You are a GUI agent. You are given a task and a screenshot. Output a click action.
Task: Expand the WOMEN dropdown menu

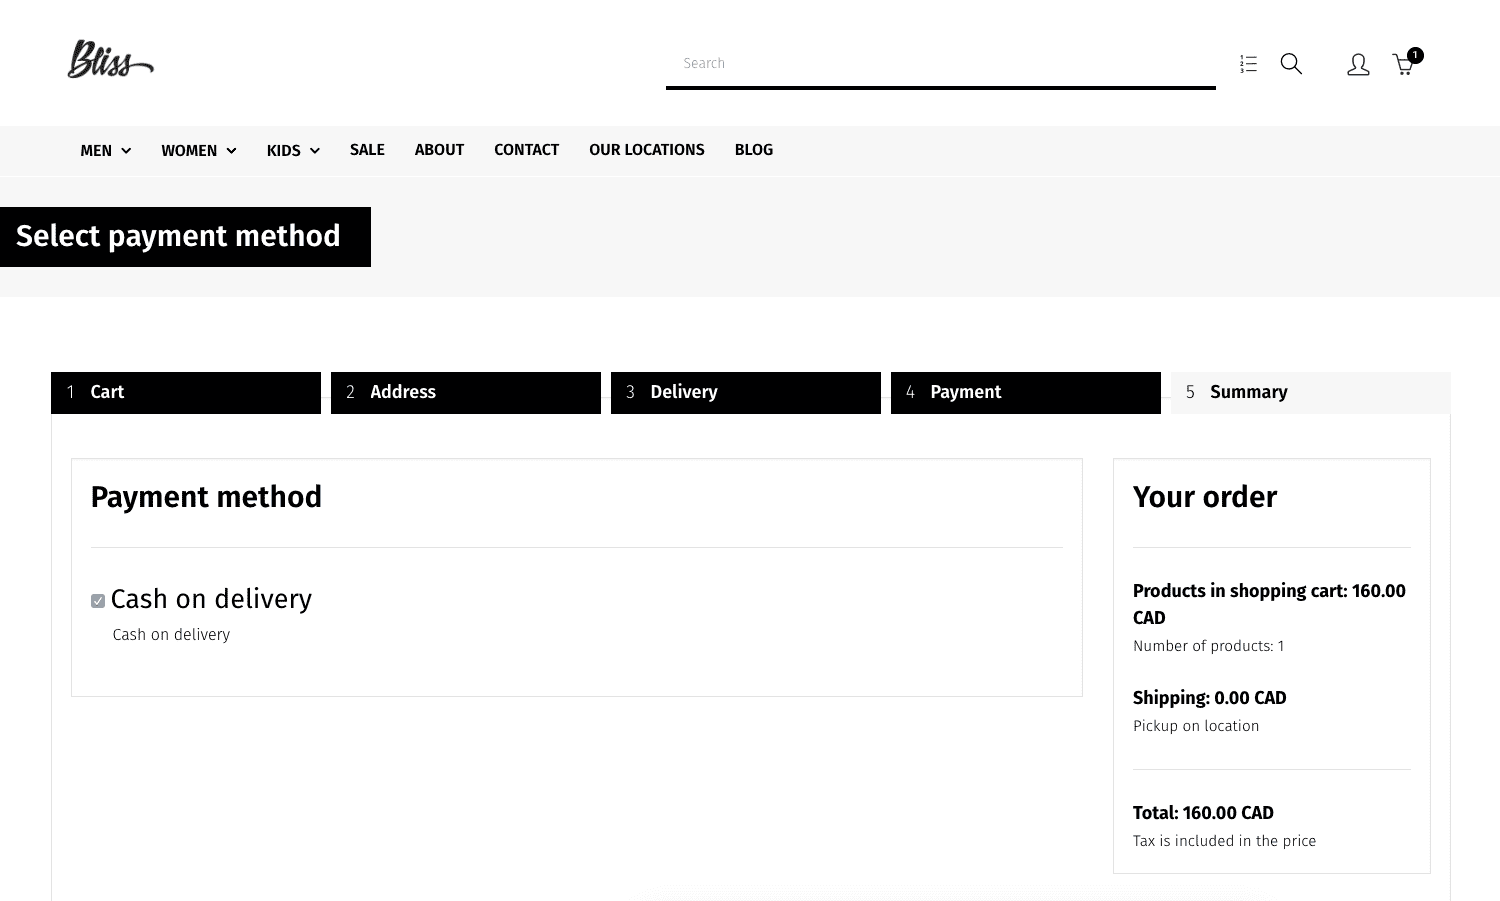(x=198, y=151)
